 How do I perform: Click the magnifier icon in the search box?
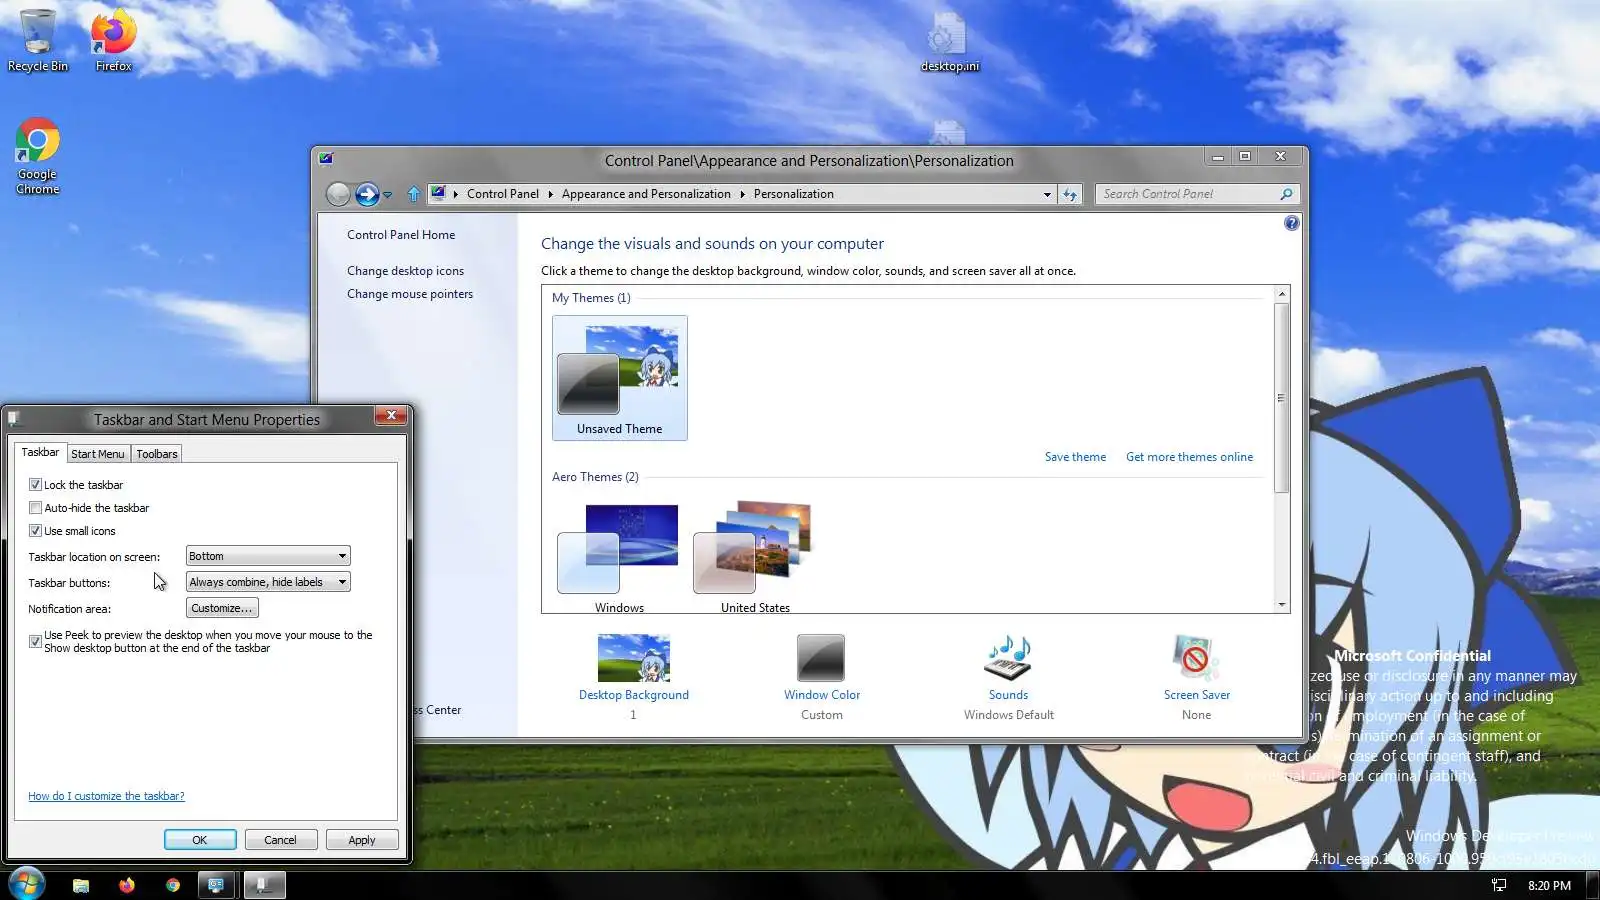click(1287, 194)
